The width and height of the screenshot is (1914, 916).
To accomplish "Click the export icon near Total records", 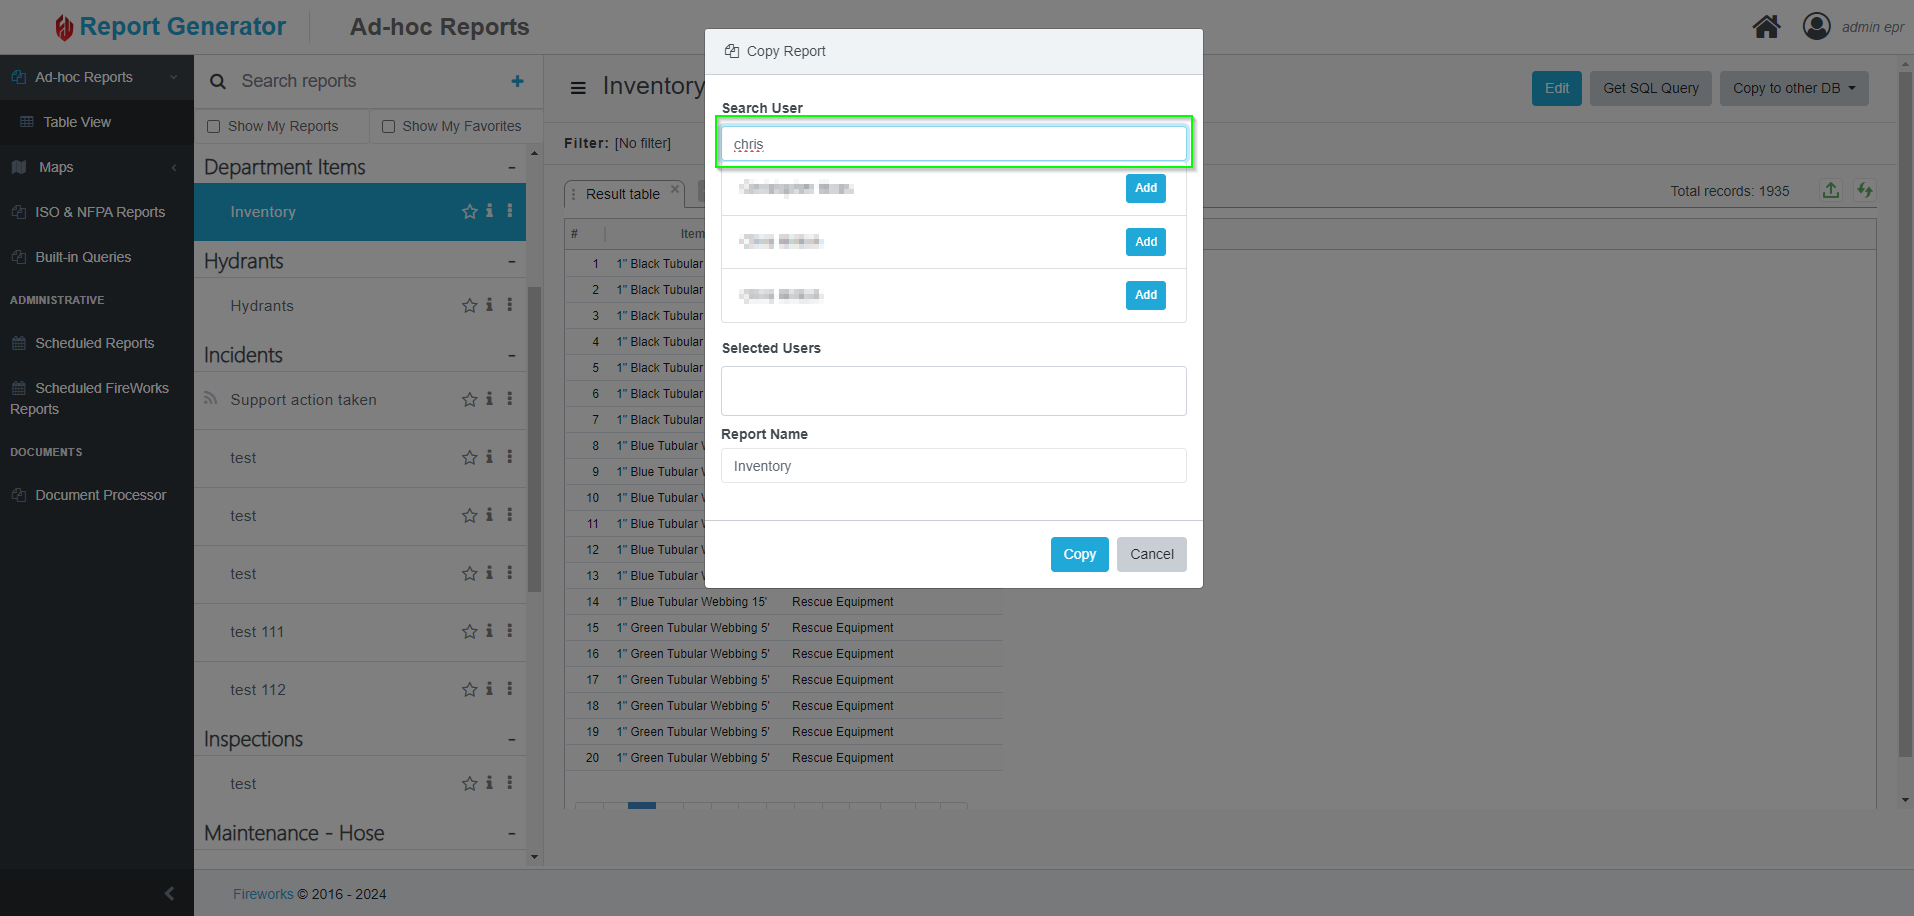I will click(1830, 190).
